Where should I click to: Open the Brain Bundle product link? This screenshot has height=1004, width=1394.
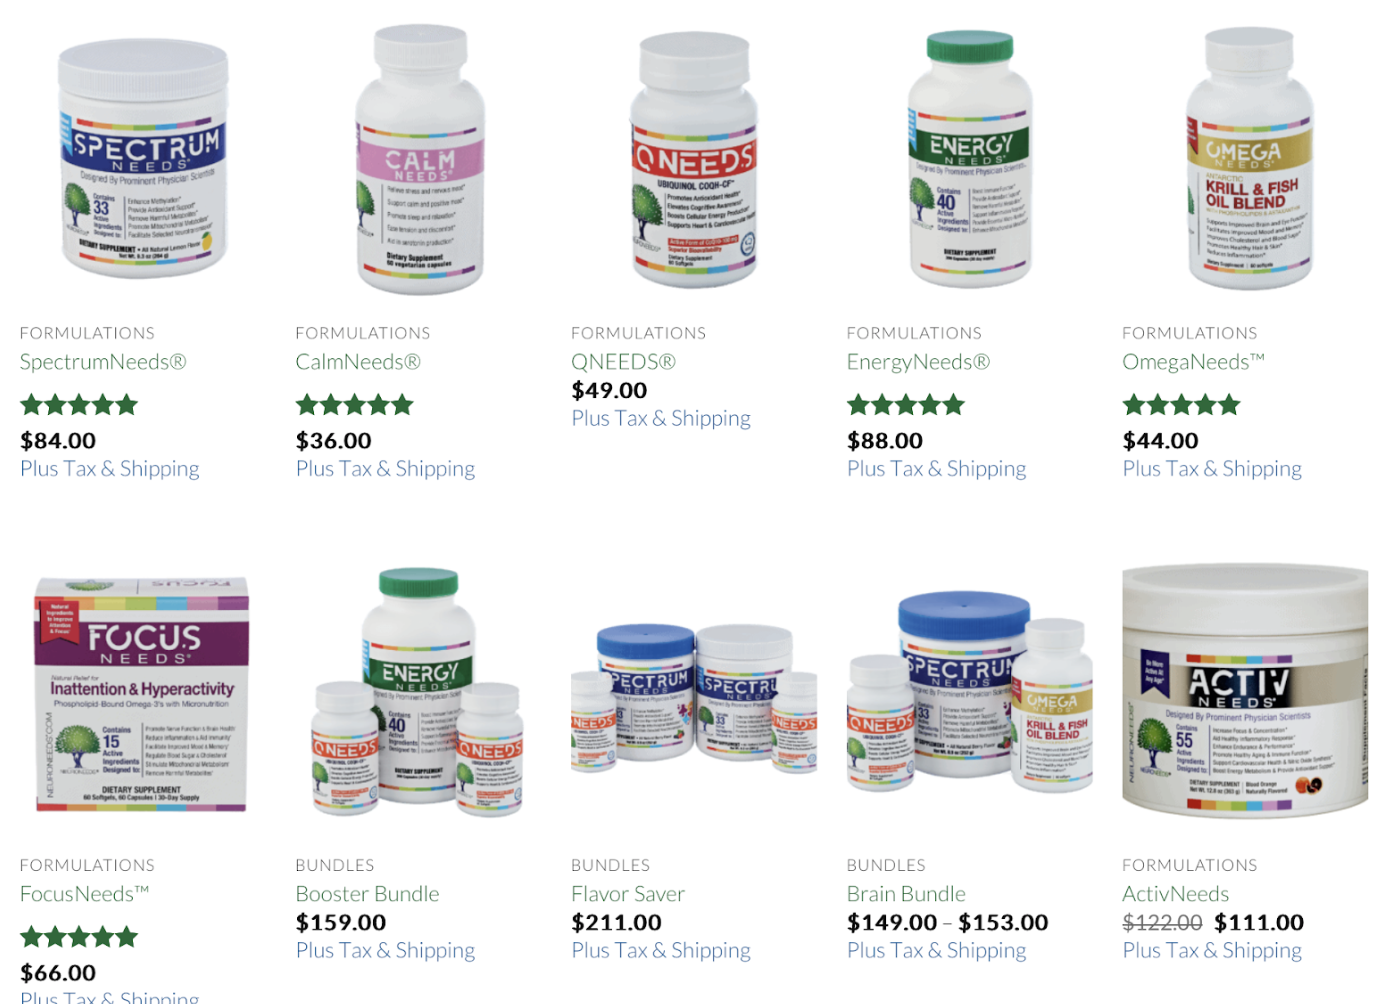[906, 894]
